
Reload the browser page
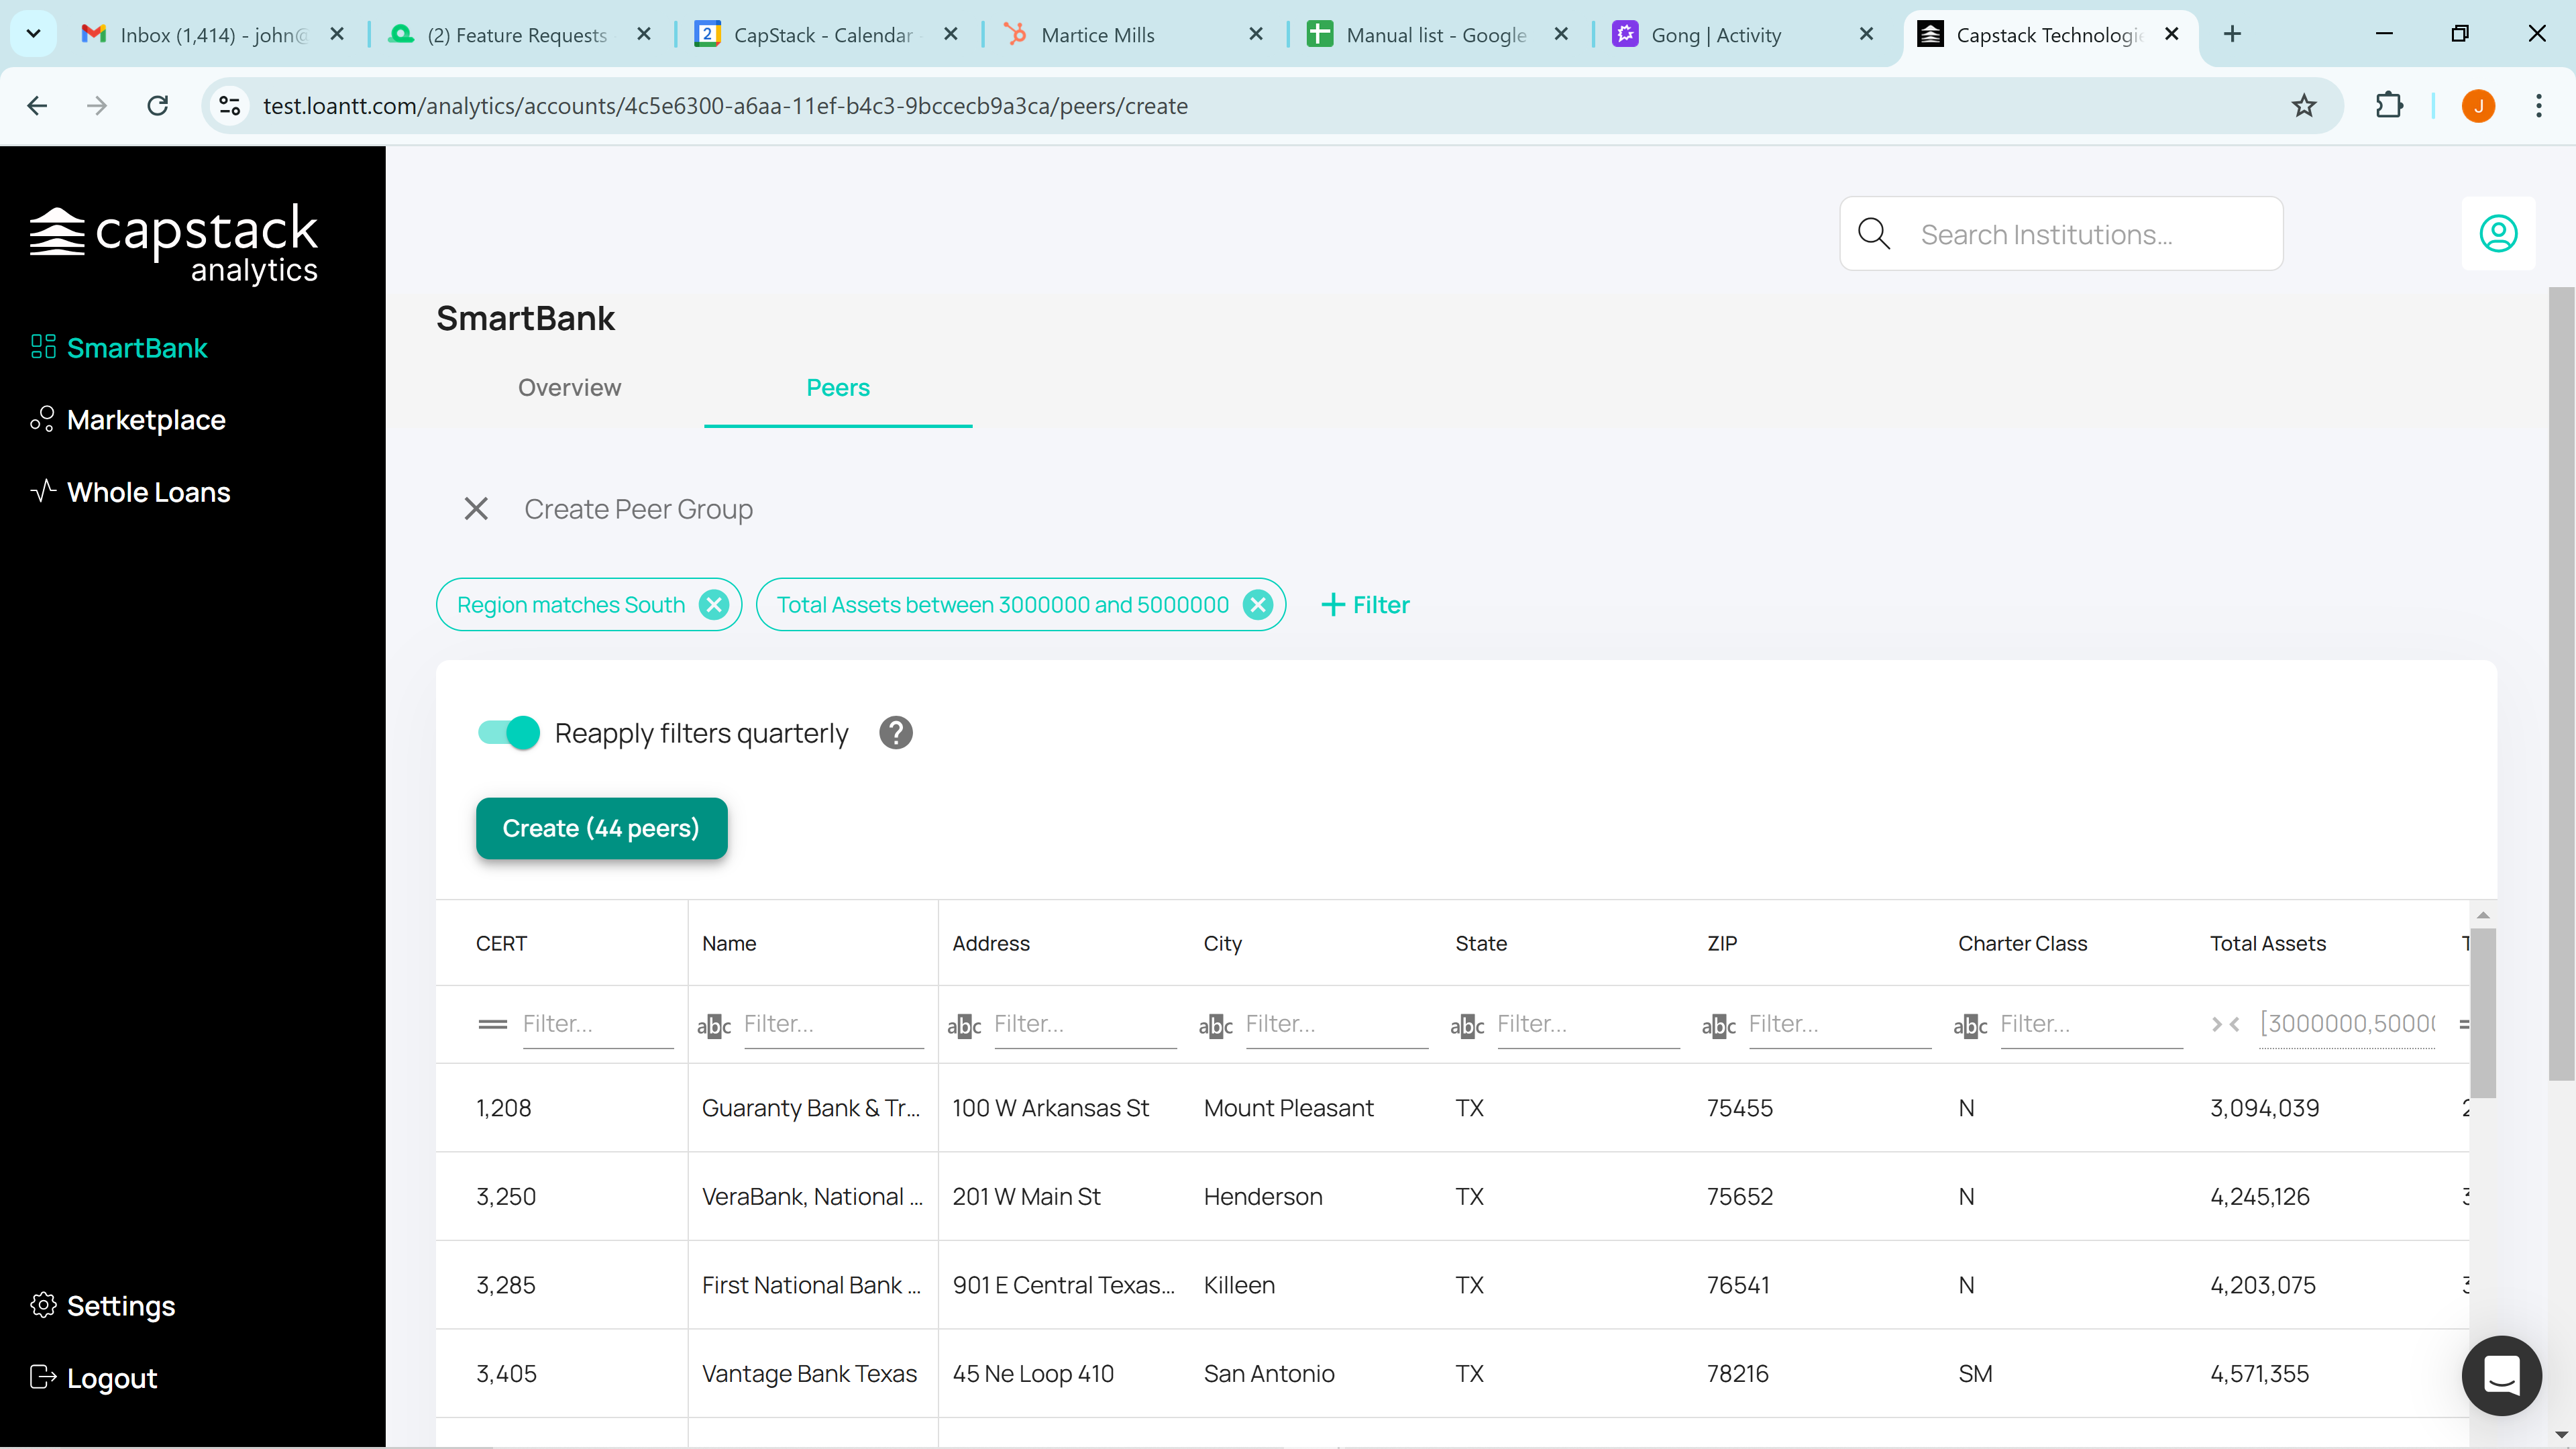pyautogui.click(x=158, y=106)
